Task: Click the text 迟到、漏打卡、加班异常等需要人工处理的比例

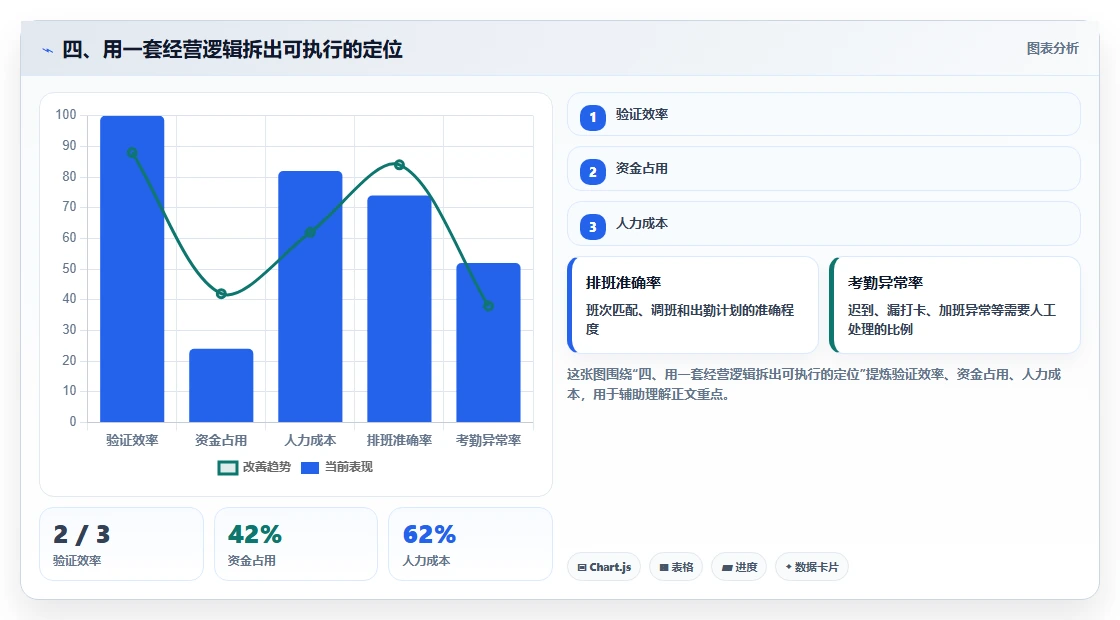Action: pyautogui.click(x=952, y=319)
